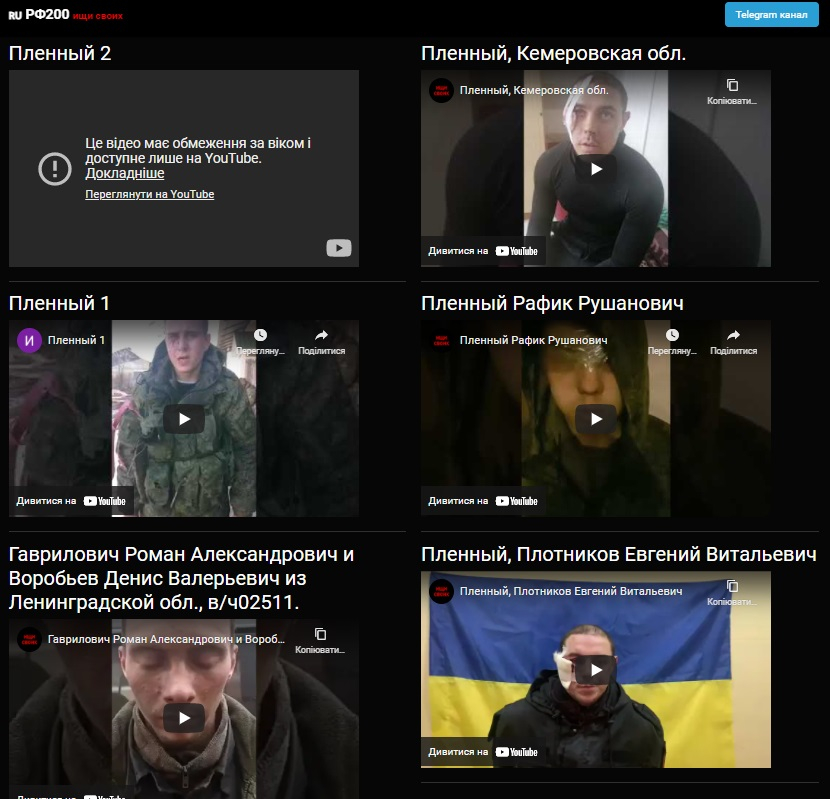Play the Пленный, Кемеровская обл. video
Image resolution: width=830 pixels, height=799 pixels.
coord(596,169)
